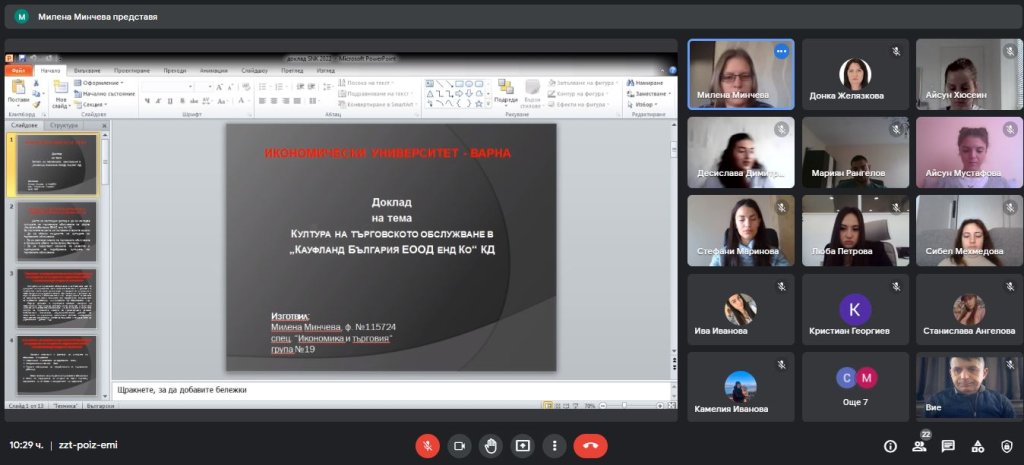Viewport: 1024px width, 465px height.
Task: Select slide 2 thumbnail
Action: click(x=57, y=231)
